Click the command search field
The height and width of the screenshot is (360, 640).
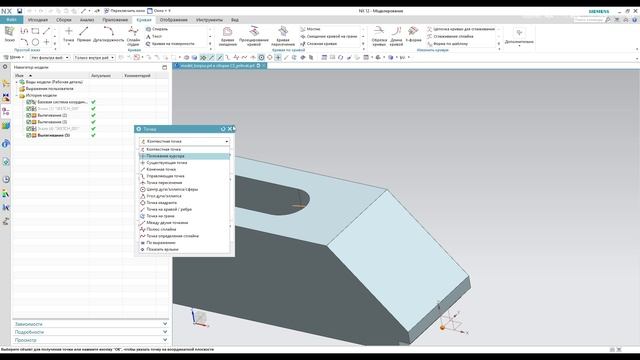coord(588,20)
